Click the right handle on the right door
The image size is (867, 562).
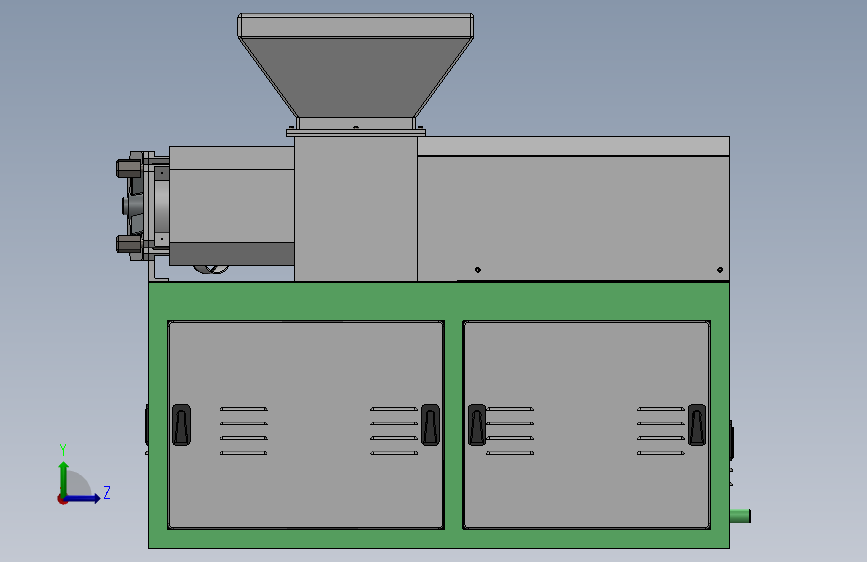pos(697,425)
